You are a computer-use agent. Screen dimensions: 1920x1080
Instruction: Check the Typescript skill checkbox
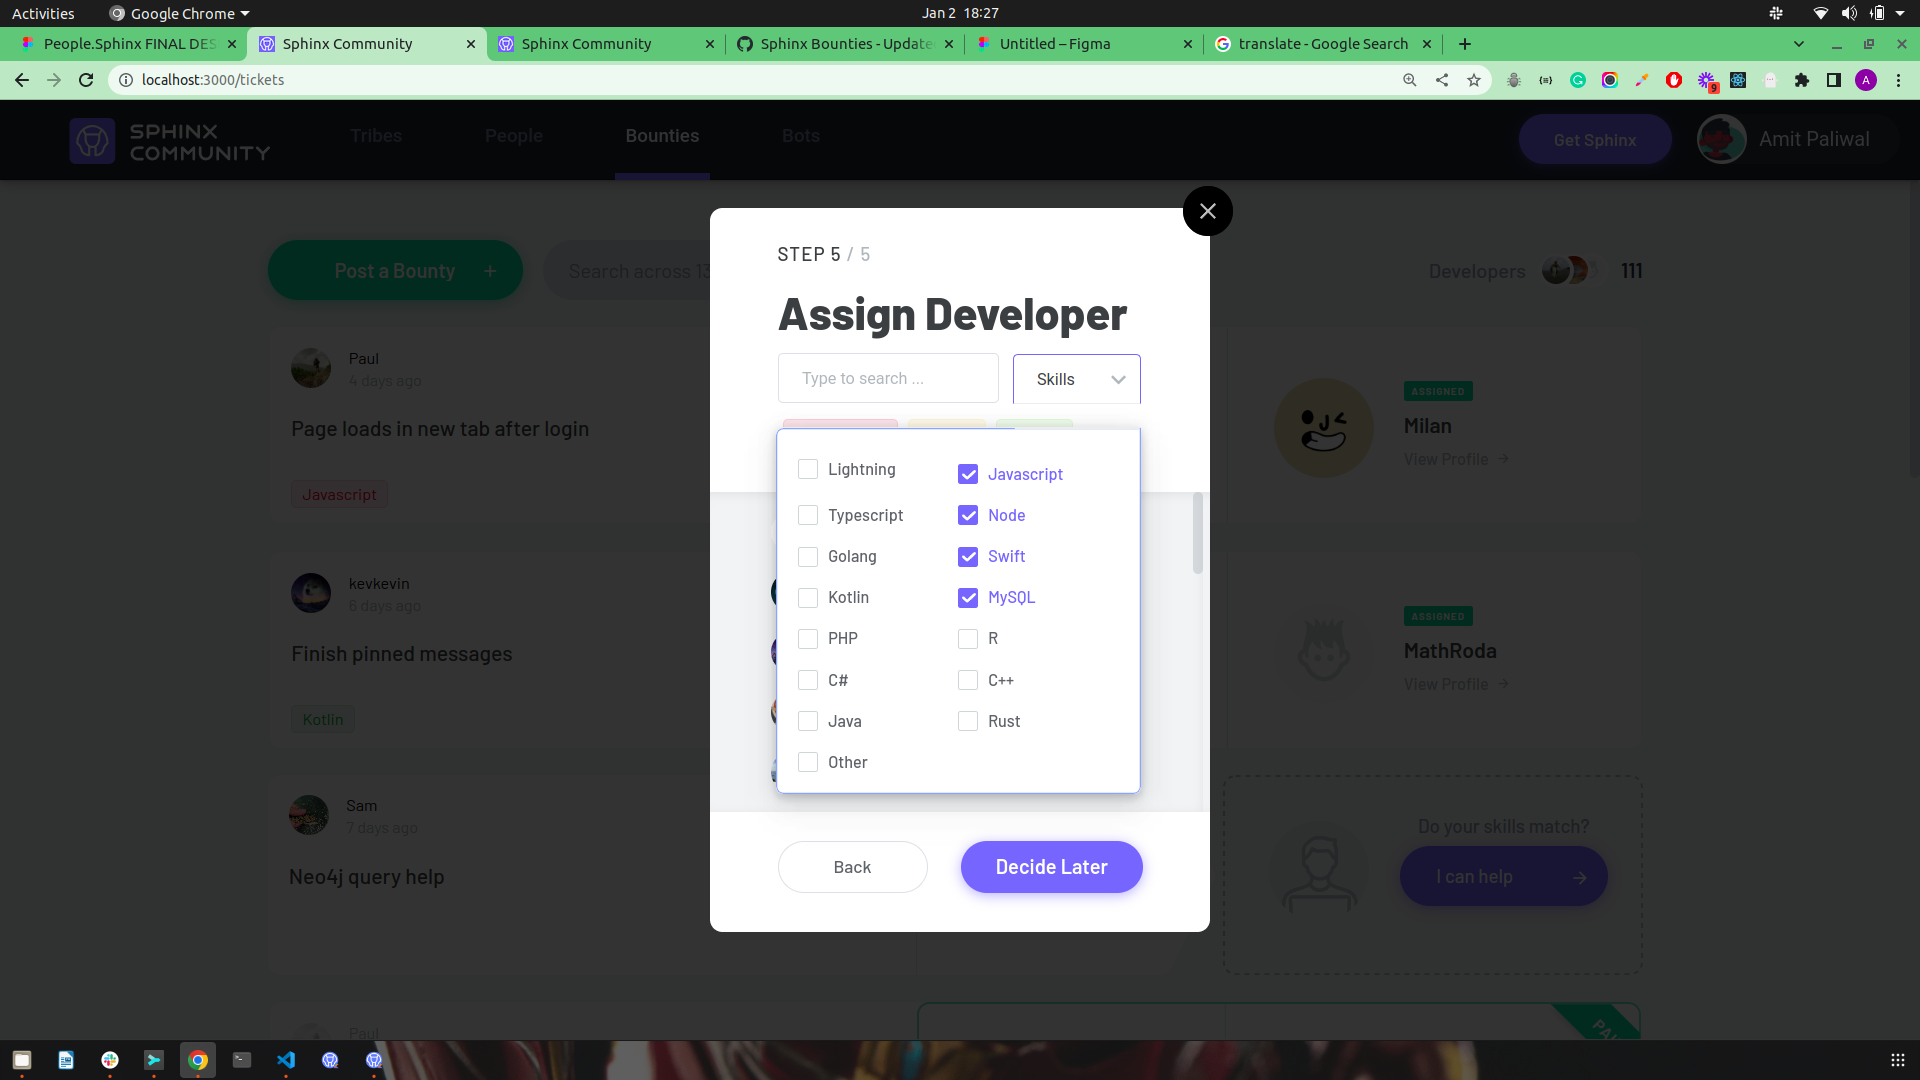point(808,515)
